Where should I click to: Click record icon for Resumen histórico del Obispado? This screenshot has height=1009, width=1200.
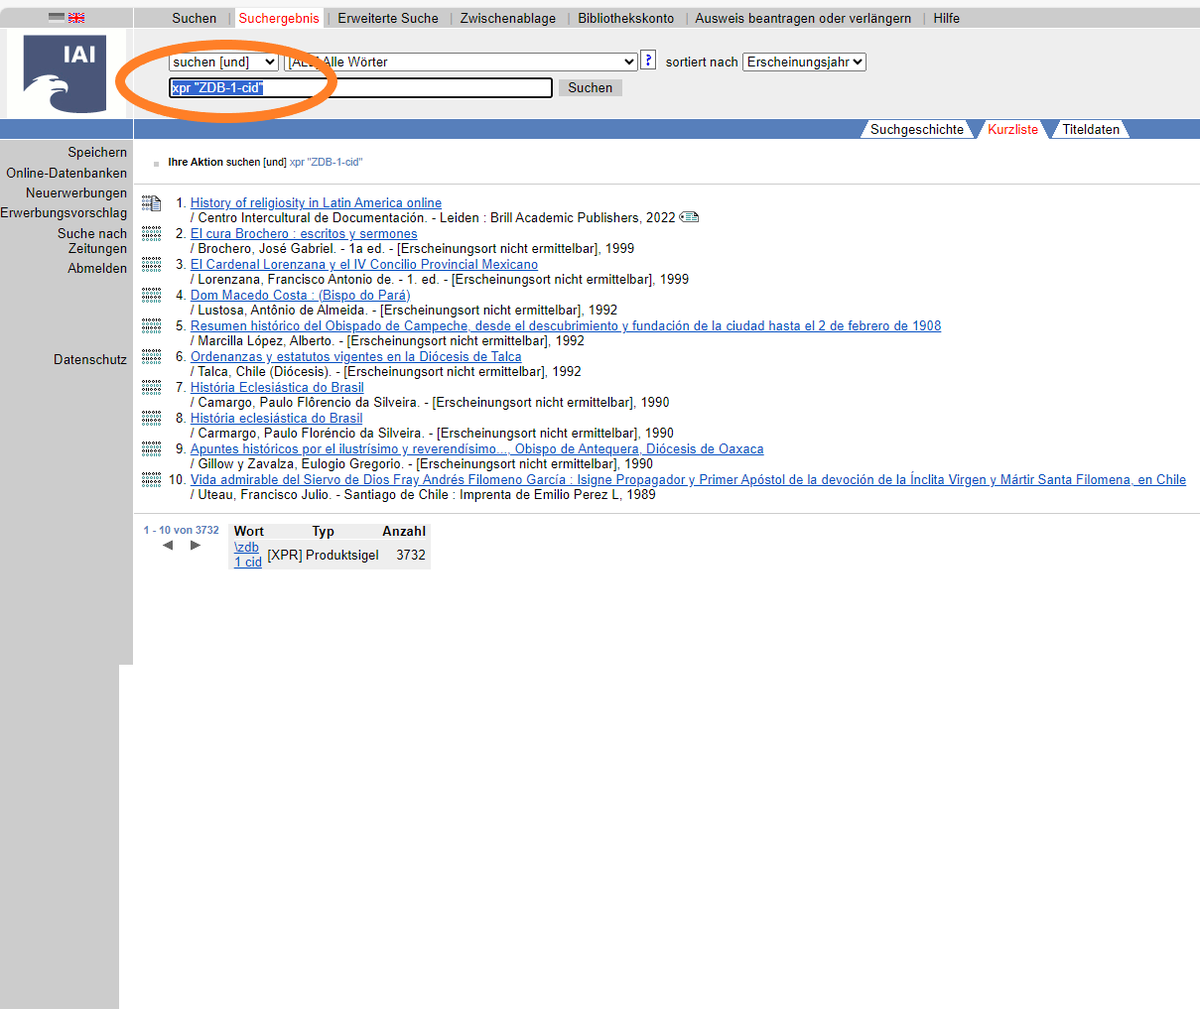[151, 326]
